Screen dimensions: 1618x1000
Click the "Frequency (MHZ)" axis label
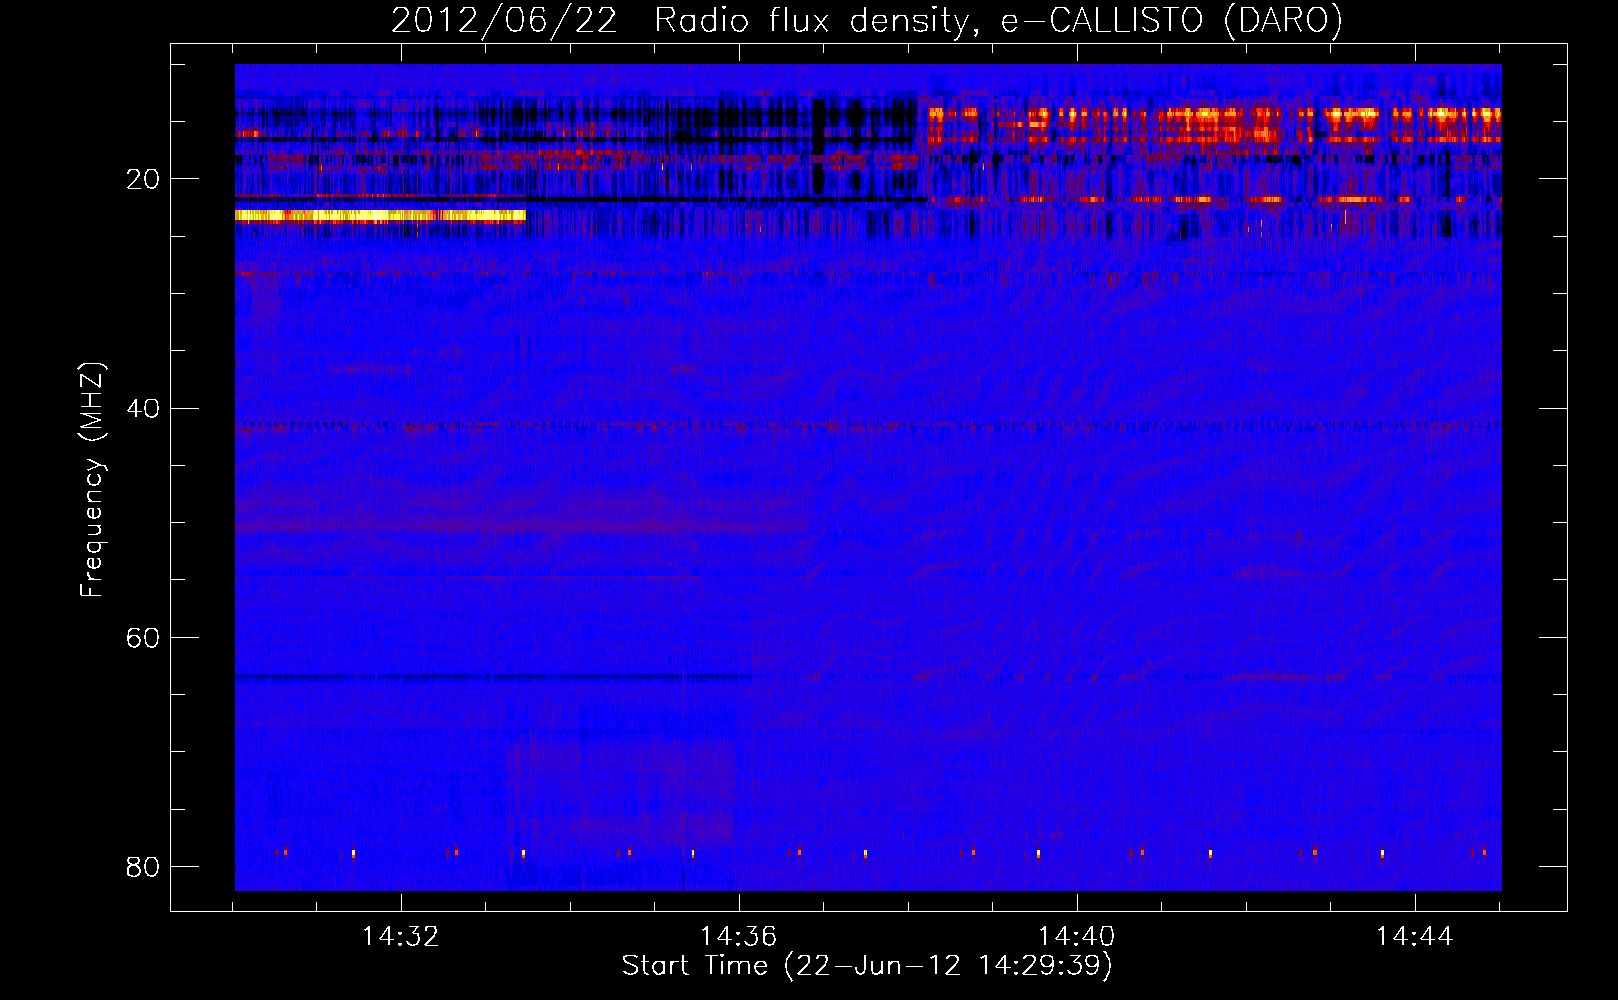92,480
